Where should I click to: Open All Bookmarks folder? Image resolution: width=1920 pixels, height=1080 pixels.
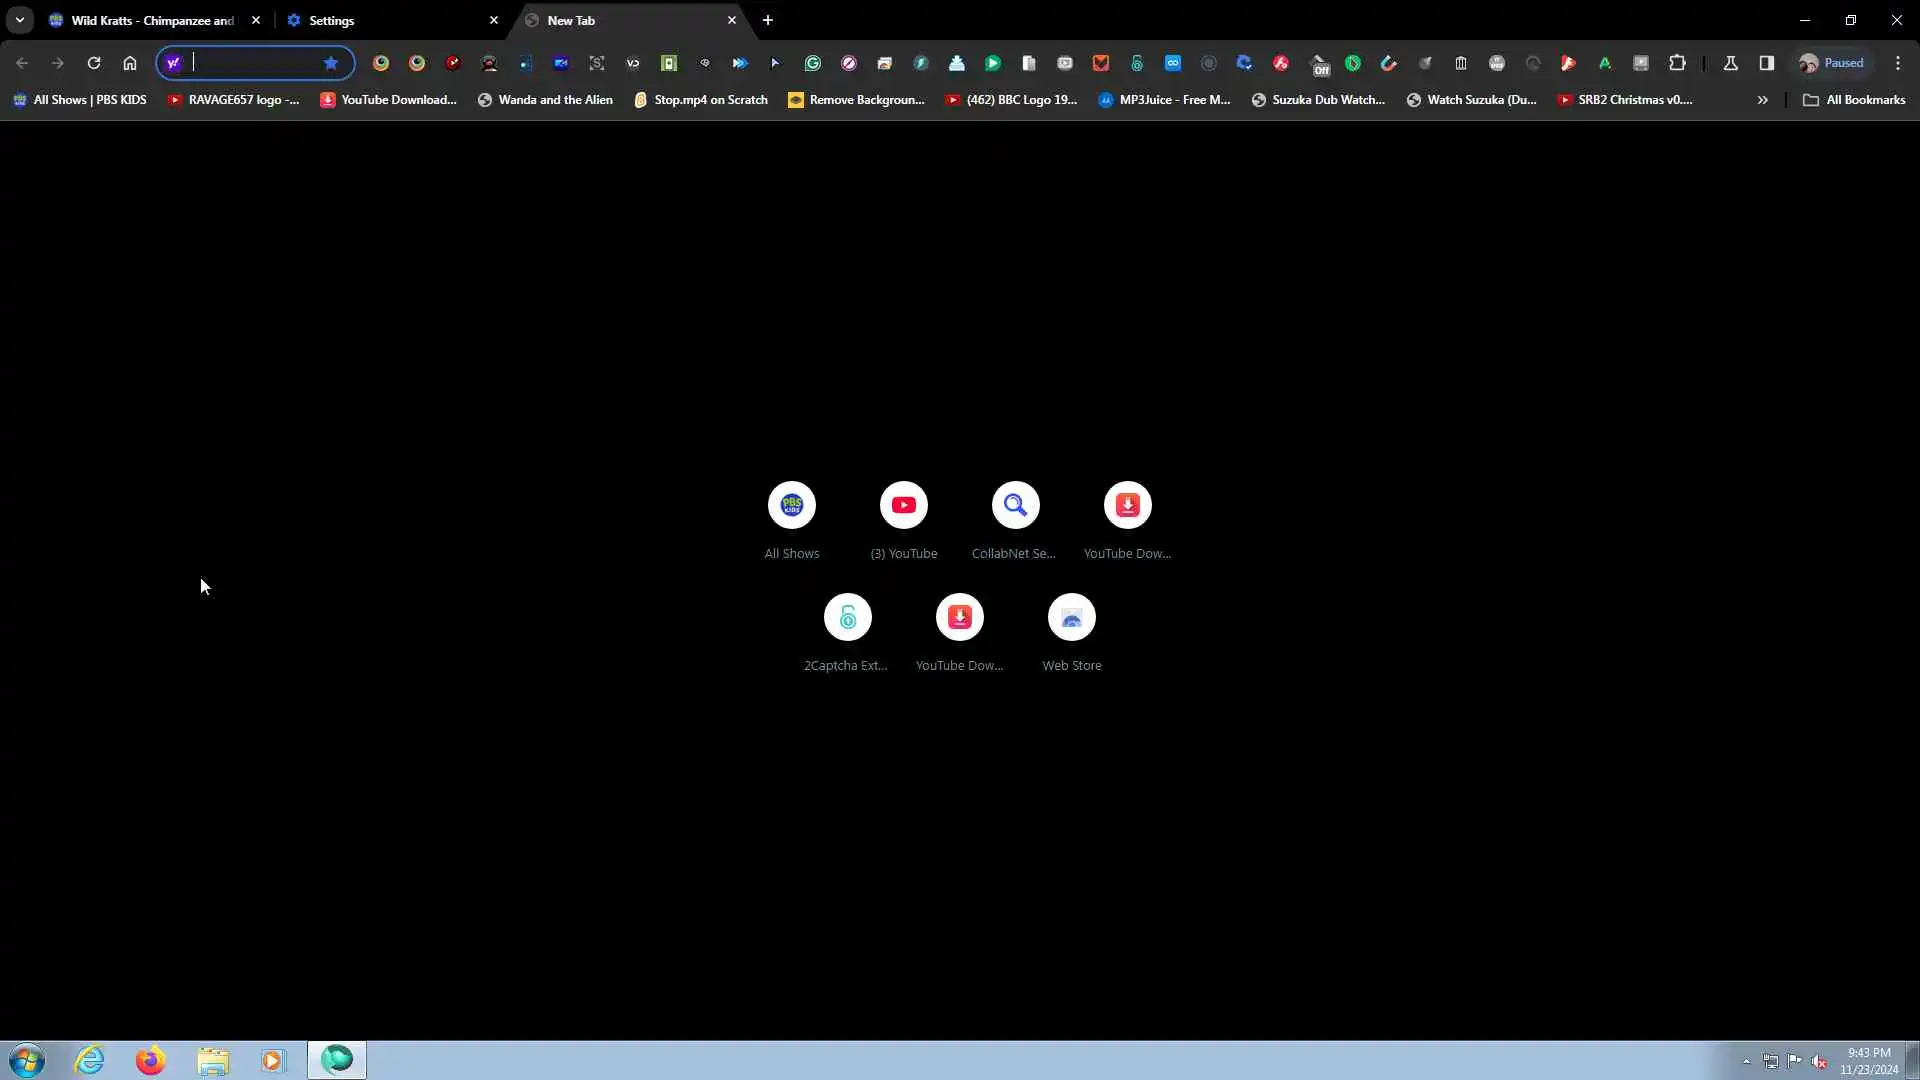click(x=1854, y=100)
